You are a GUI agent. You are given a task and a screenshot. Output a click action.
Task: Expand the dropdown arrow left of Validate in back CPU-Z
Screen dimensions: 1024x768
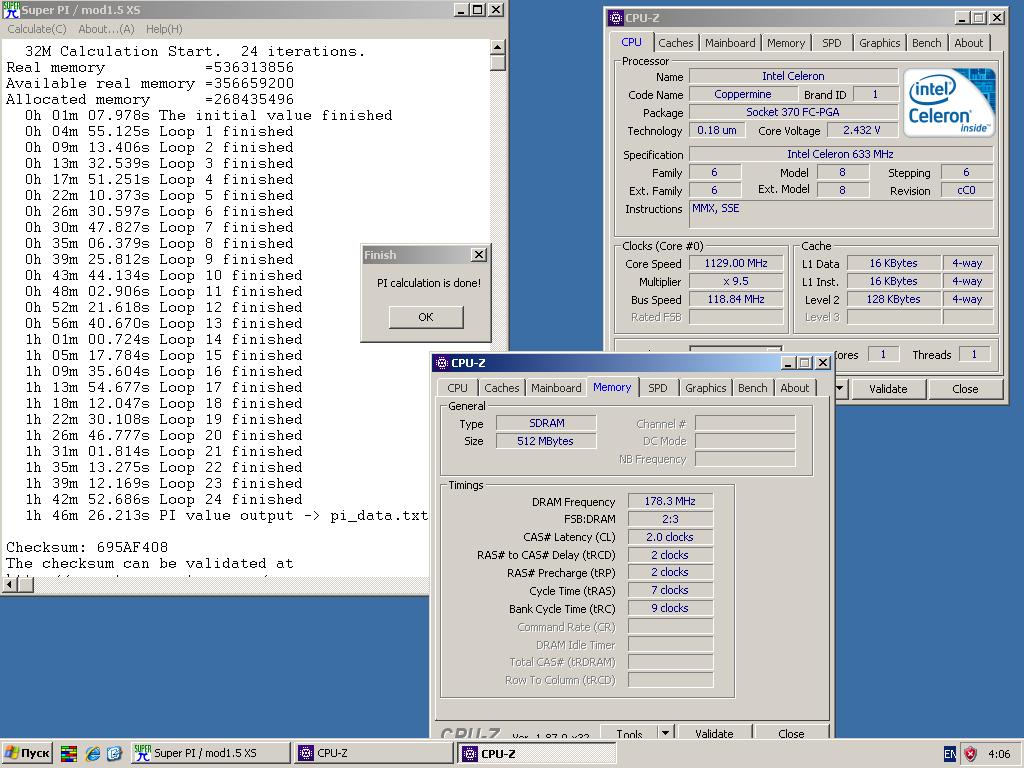click(840, 389)
